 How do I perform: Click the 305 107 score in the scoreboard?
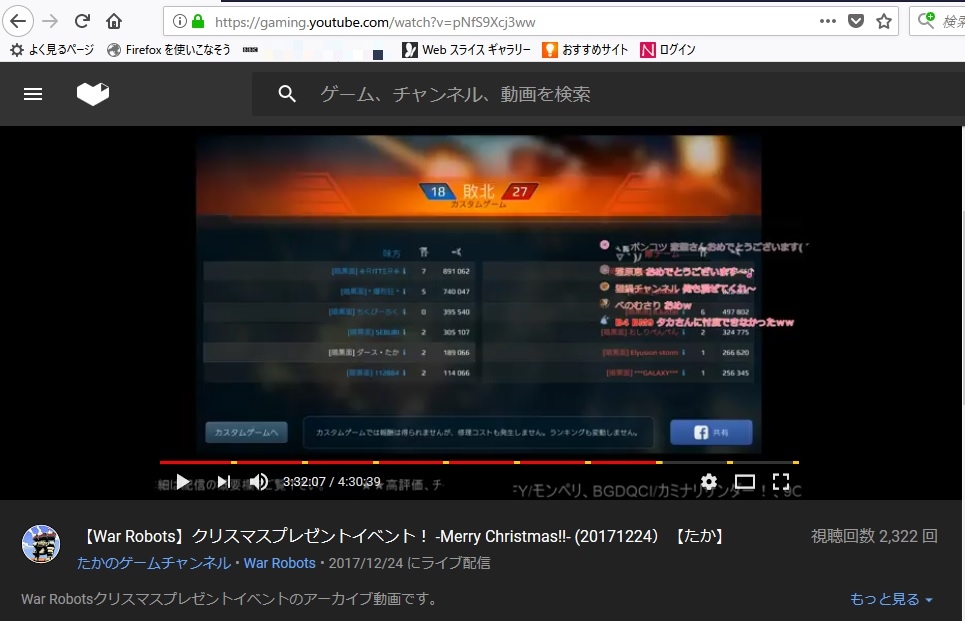[x=456, y=332]
